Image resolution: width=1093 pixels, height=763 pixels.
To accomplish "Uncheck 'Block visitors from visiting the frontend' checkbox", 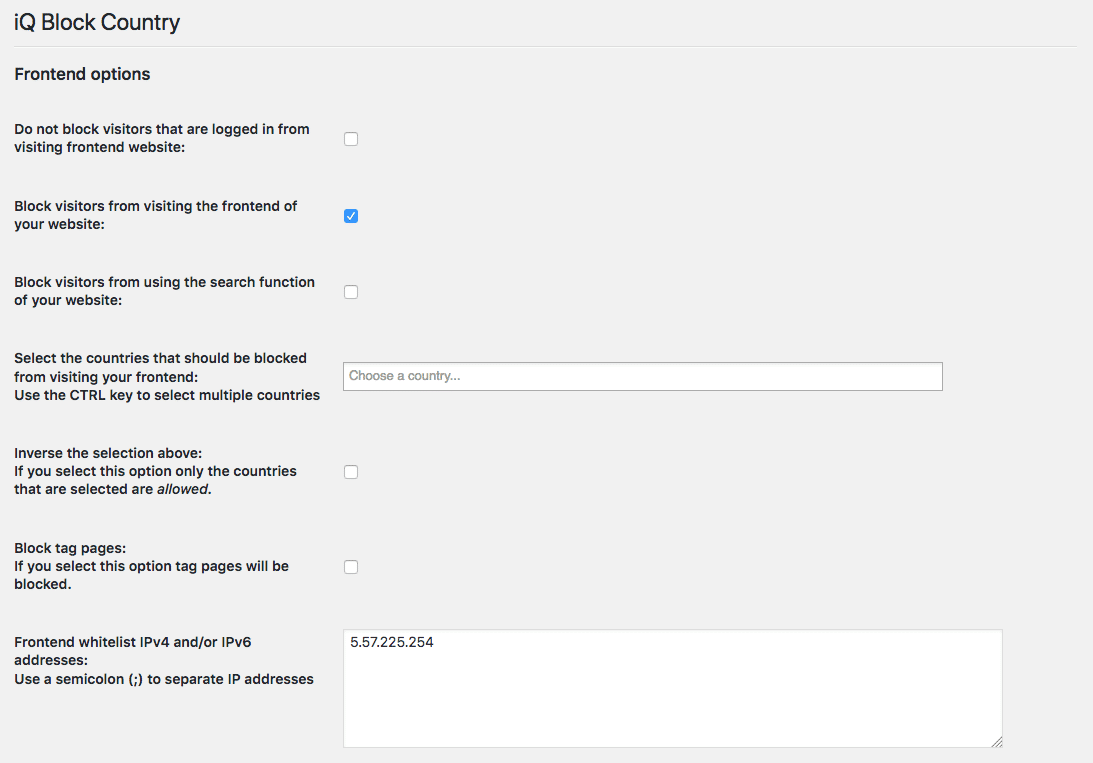I will (351, 216).
